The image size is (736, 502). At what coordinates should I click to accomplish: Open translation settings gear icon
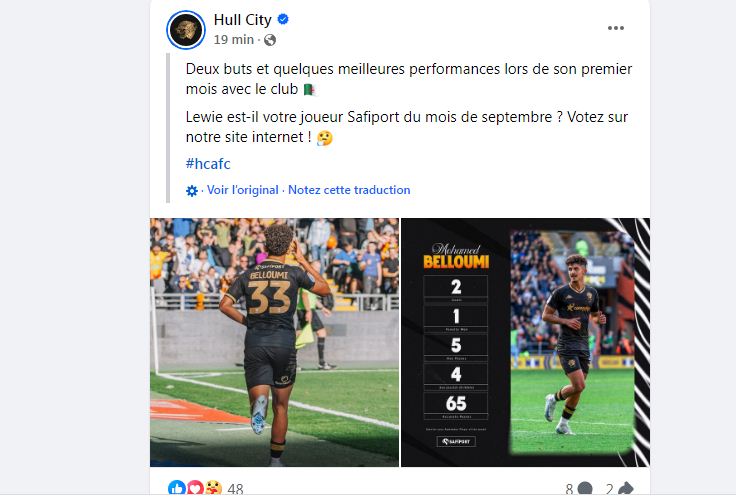click(192, 191)
